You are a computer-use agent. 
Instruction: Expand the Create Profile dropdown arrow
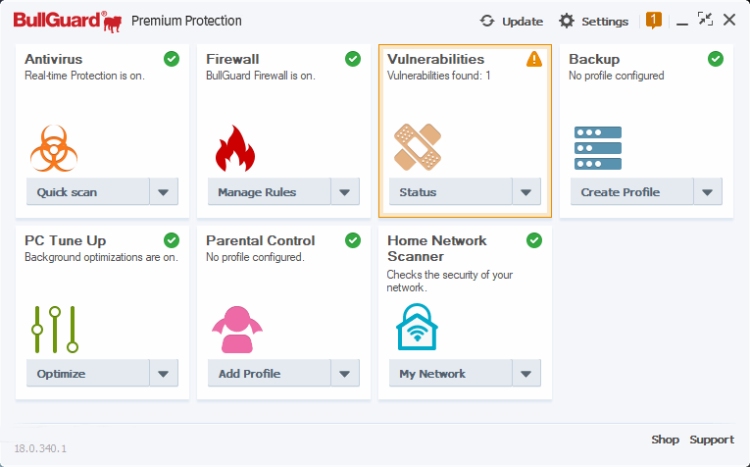click(707, 192)
